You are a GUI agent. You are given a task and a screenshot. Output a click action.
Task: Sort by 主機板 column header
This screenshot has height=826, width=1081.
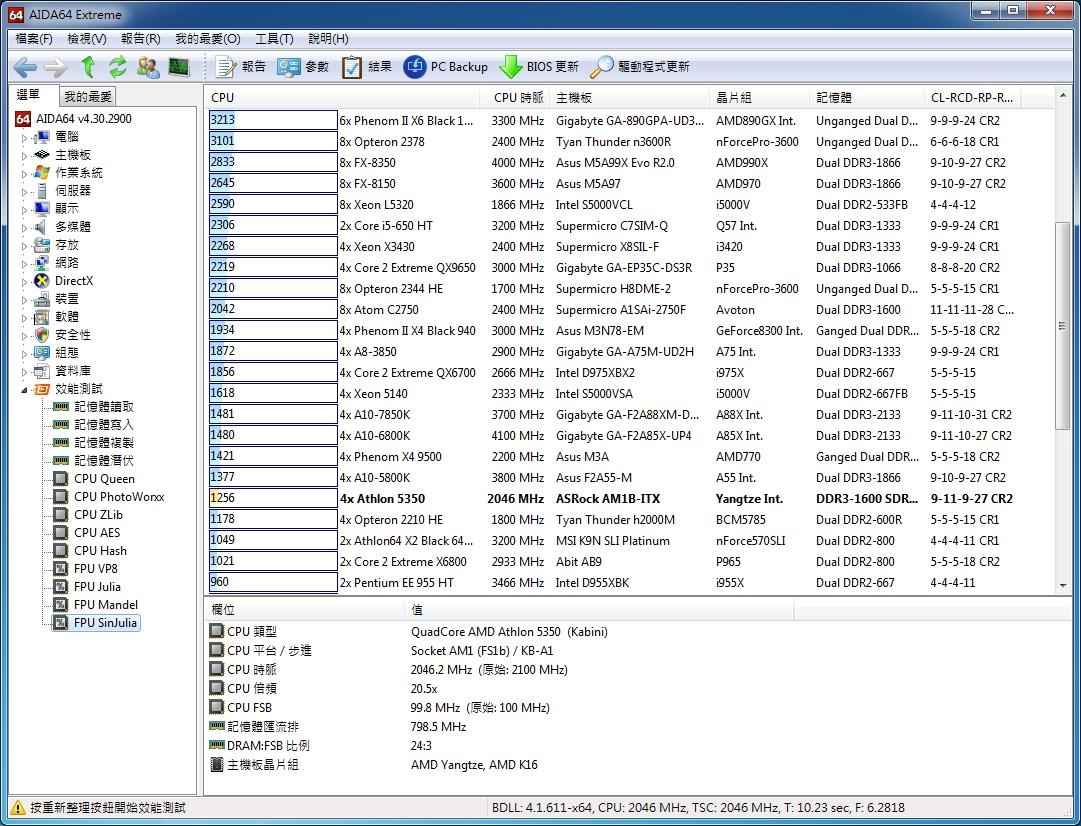pos(629,97)
